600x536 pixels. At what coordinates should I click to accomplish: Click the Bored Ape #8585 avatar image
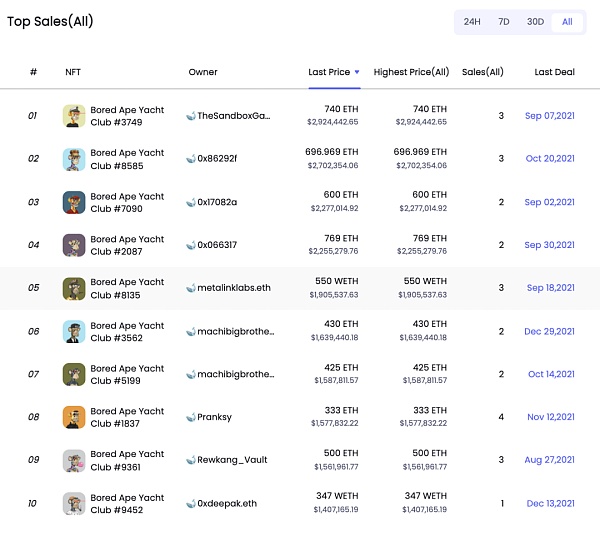(x=74, y=159)
